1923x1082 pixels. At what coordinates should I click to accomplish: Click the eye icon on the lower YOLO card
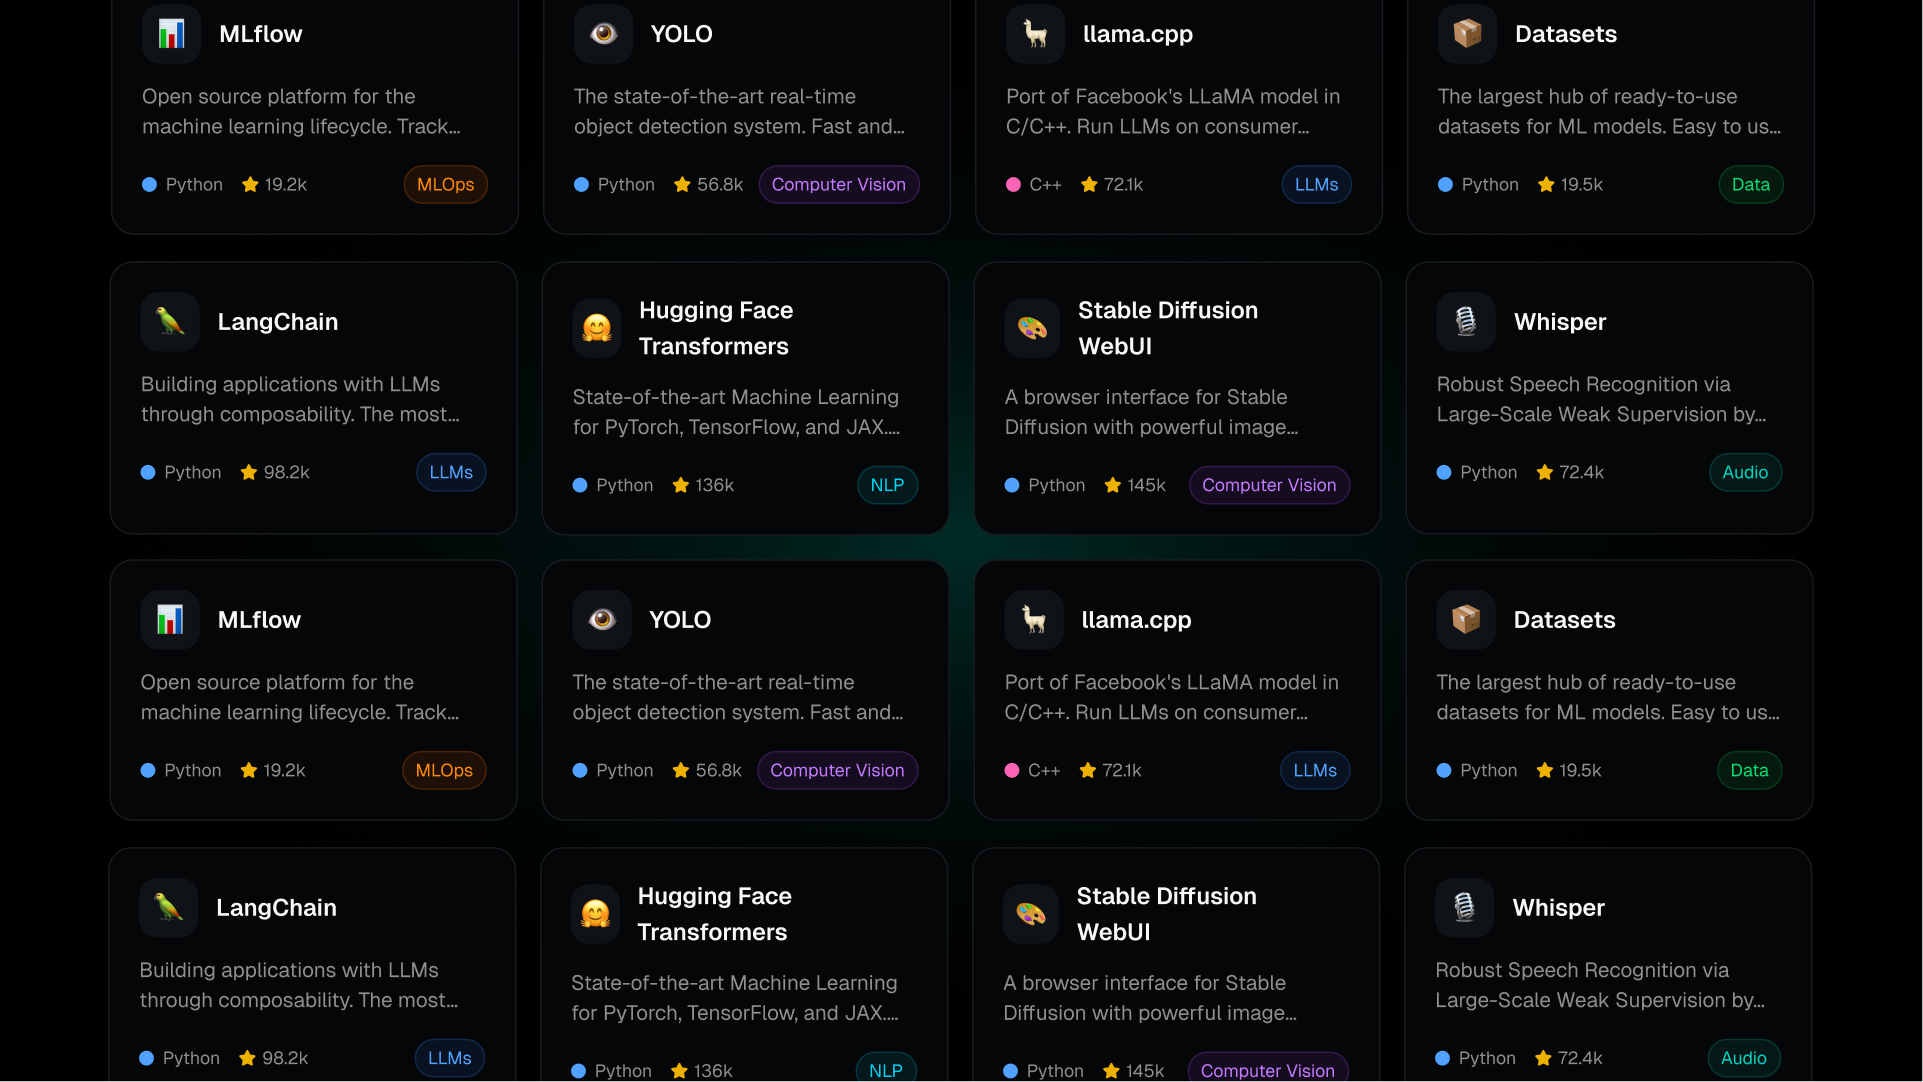(602, 620)
